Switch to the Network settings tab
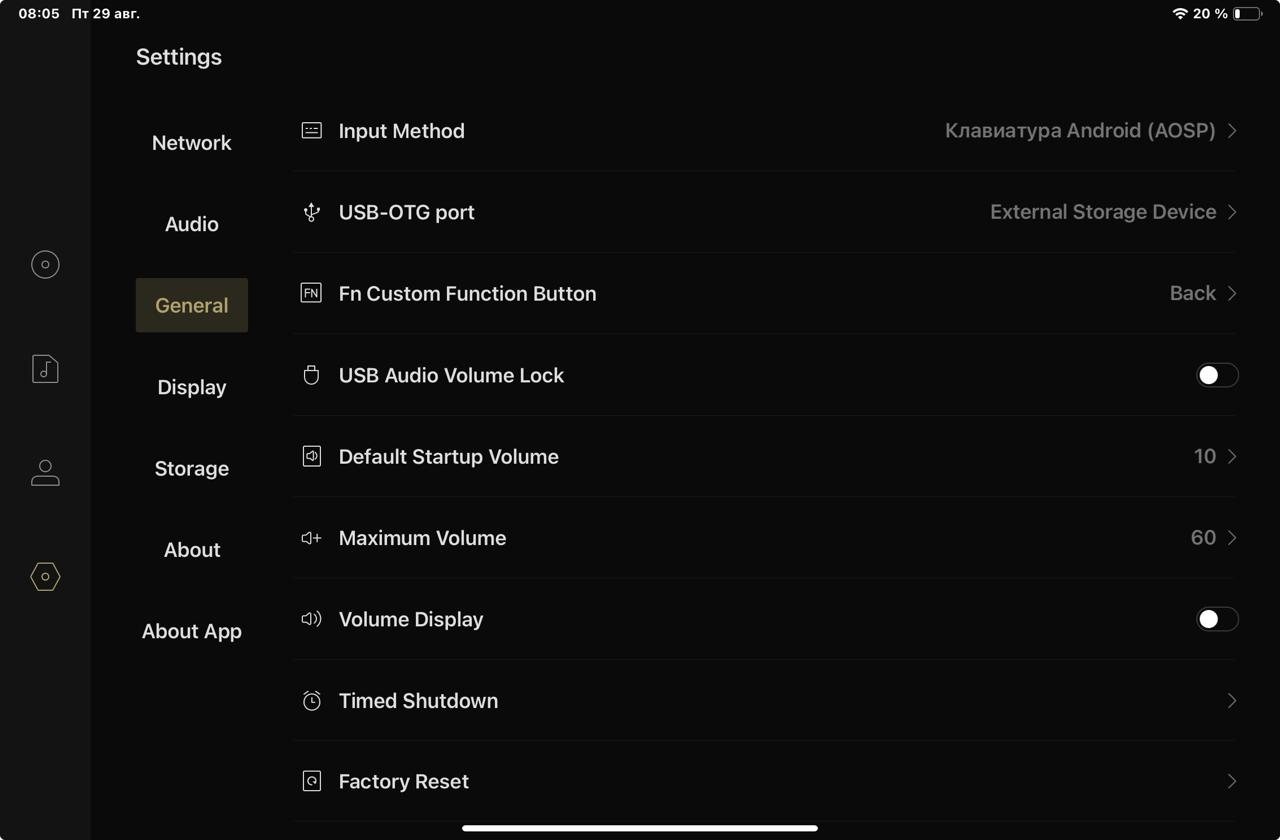This screenshot has height=840, width=1280. tap(192, 143)
